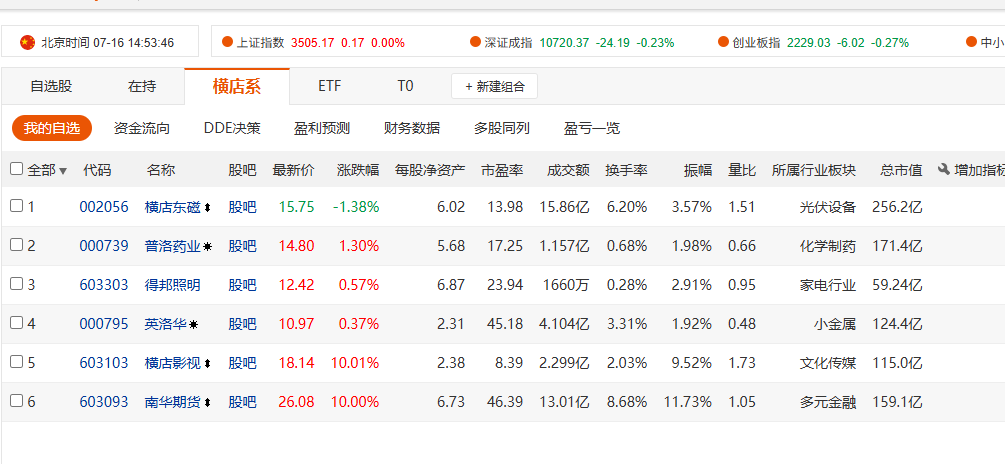Image resolution: width=1005 pixels, height=464 pixels.
Task: Click the orange dot beside 上证指数
Action: click(x=227, y=42)
